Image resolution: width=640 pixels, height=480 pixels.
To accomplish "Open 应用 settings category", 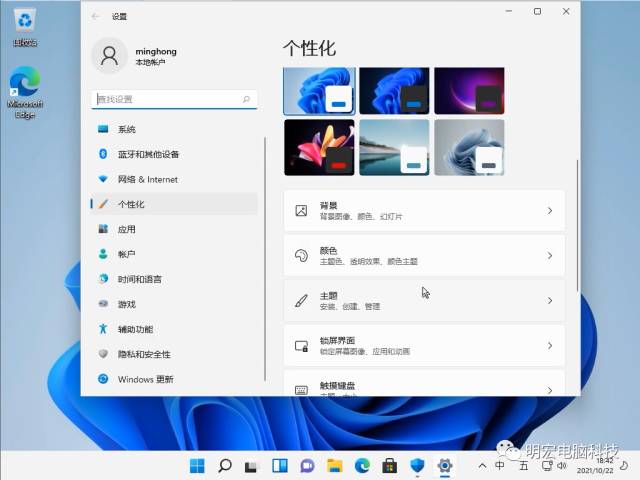I will pos(175,229).
